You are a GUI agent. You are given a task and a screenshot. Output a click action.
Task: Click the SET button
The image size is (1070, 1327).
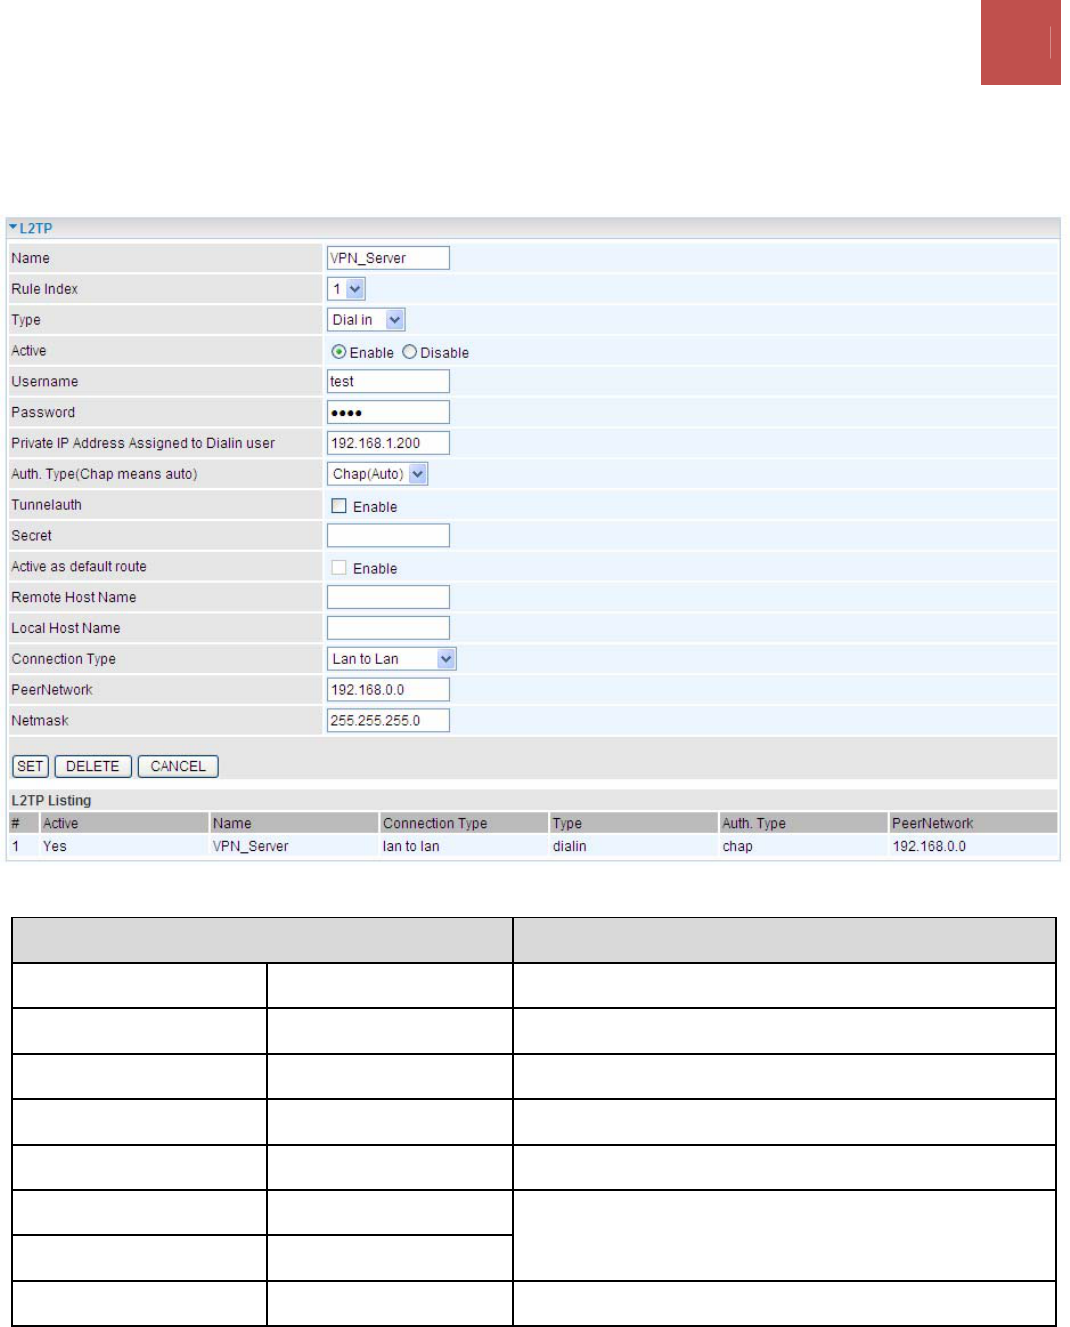tap(30, 766)
